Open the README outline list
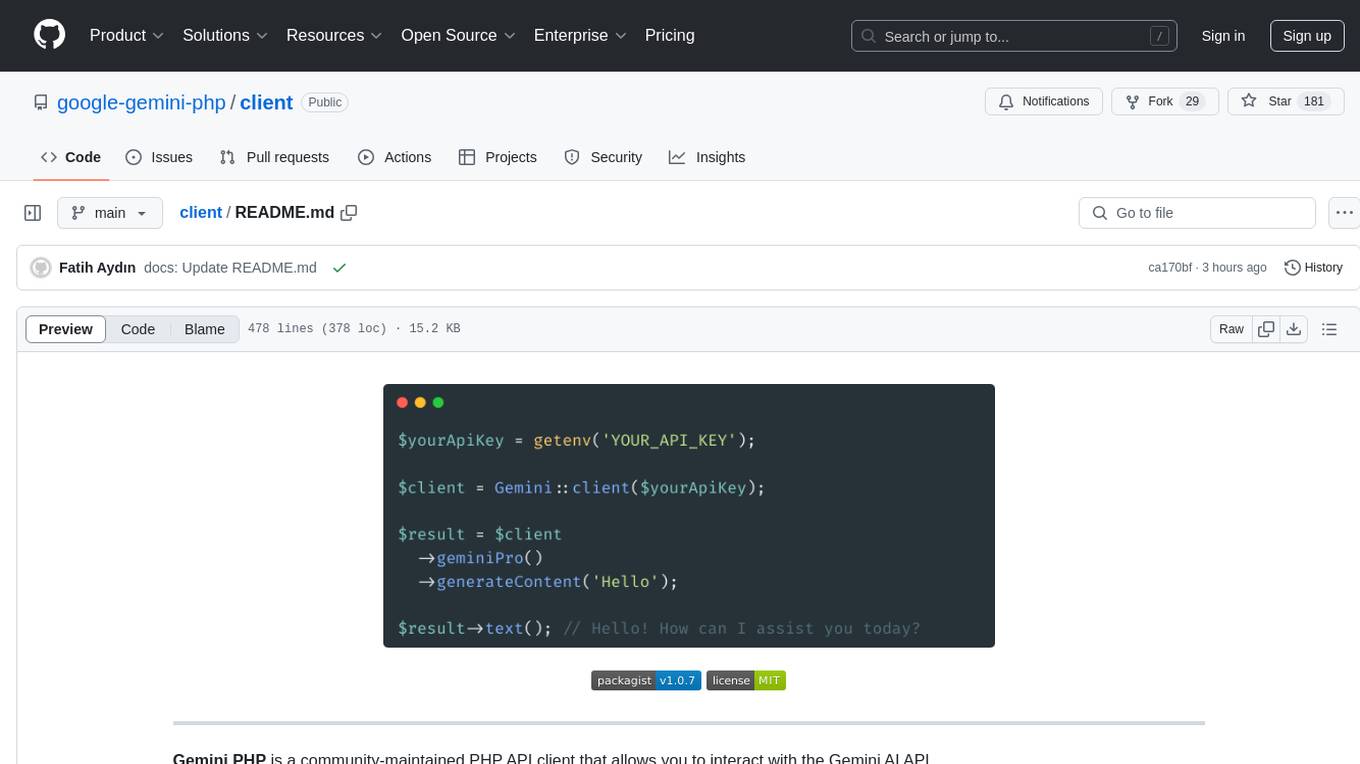 (x=1329, y=329)
